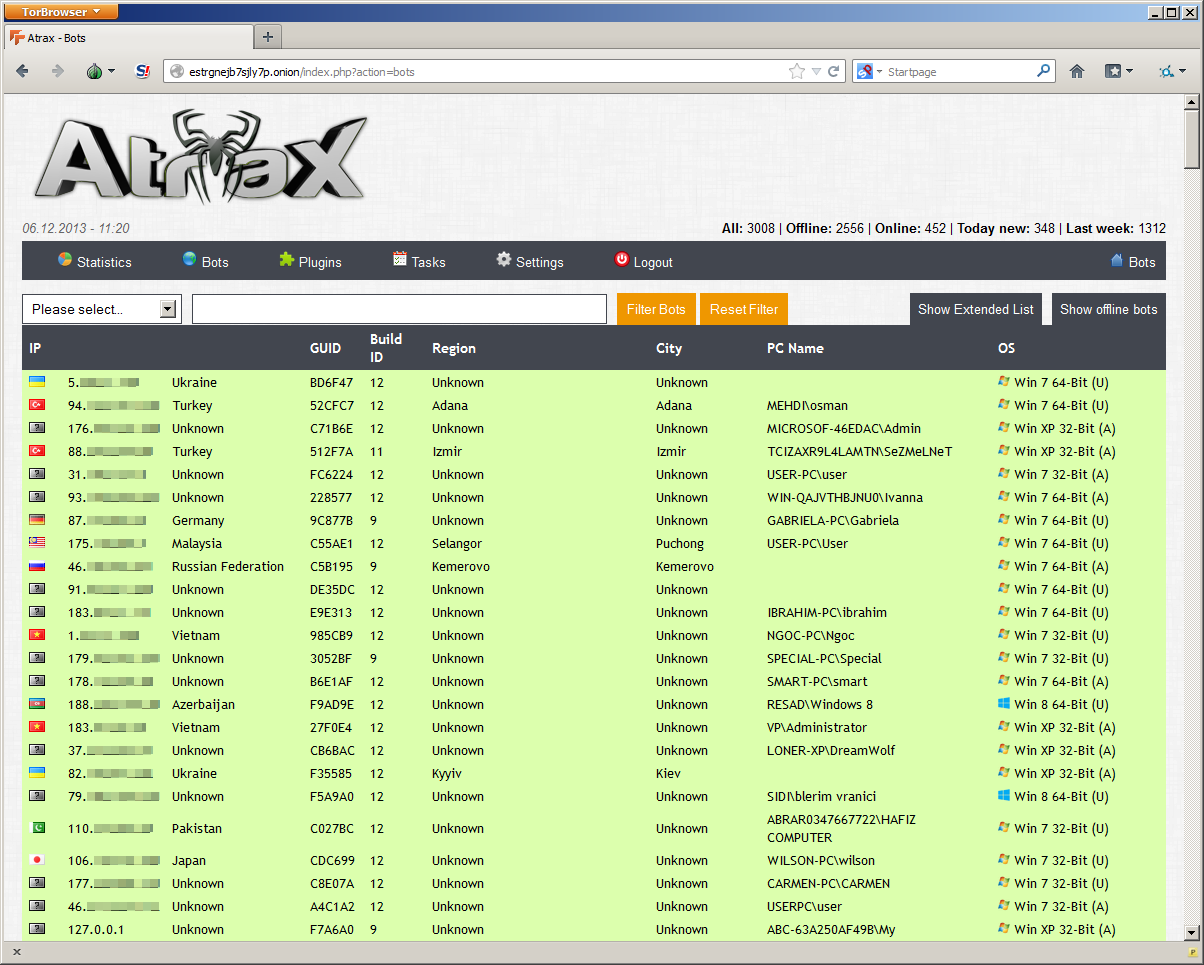Click the browser Forward arrow
Screen dimensions: 1204x965
[57, 71]
